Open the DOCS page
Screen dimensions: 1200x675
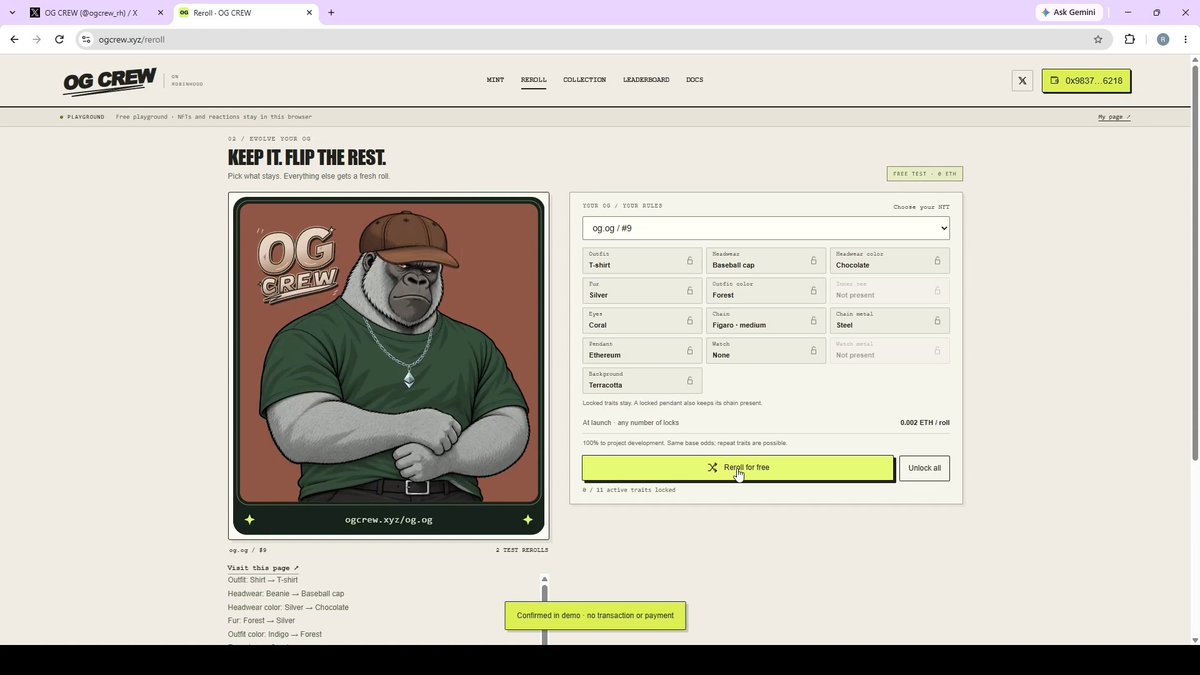[694, 80]
